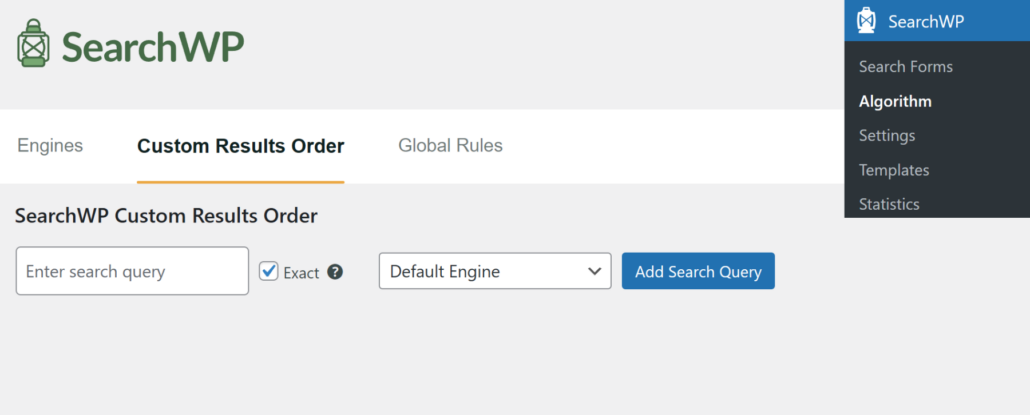Go to Statistics in the sidebar menu
The height and width of the screenshot is (415, 1030).
pos(889,204)
